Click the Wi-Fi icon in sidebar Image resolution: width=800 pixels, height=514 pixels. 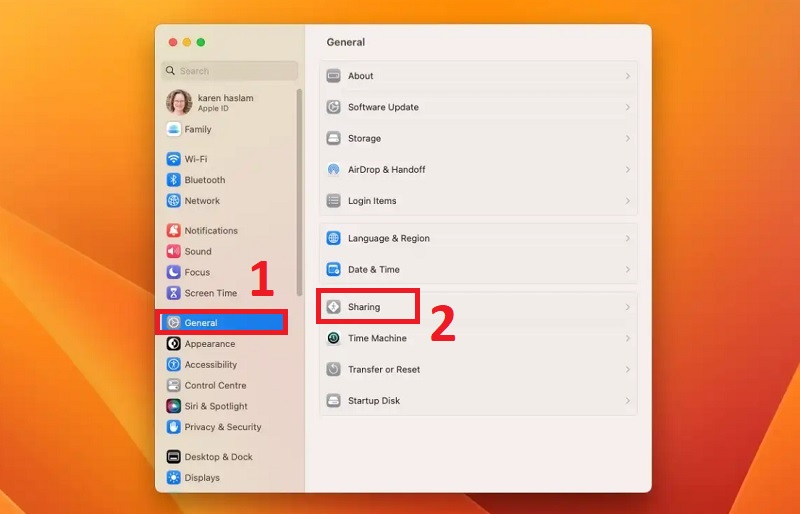point(174,159)
